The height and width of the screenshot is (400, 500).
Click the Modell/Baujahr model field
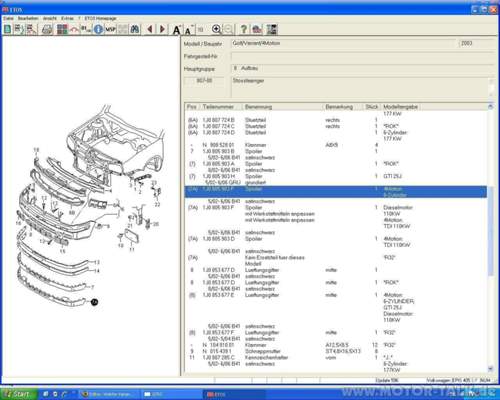[x=343, y=44]
